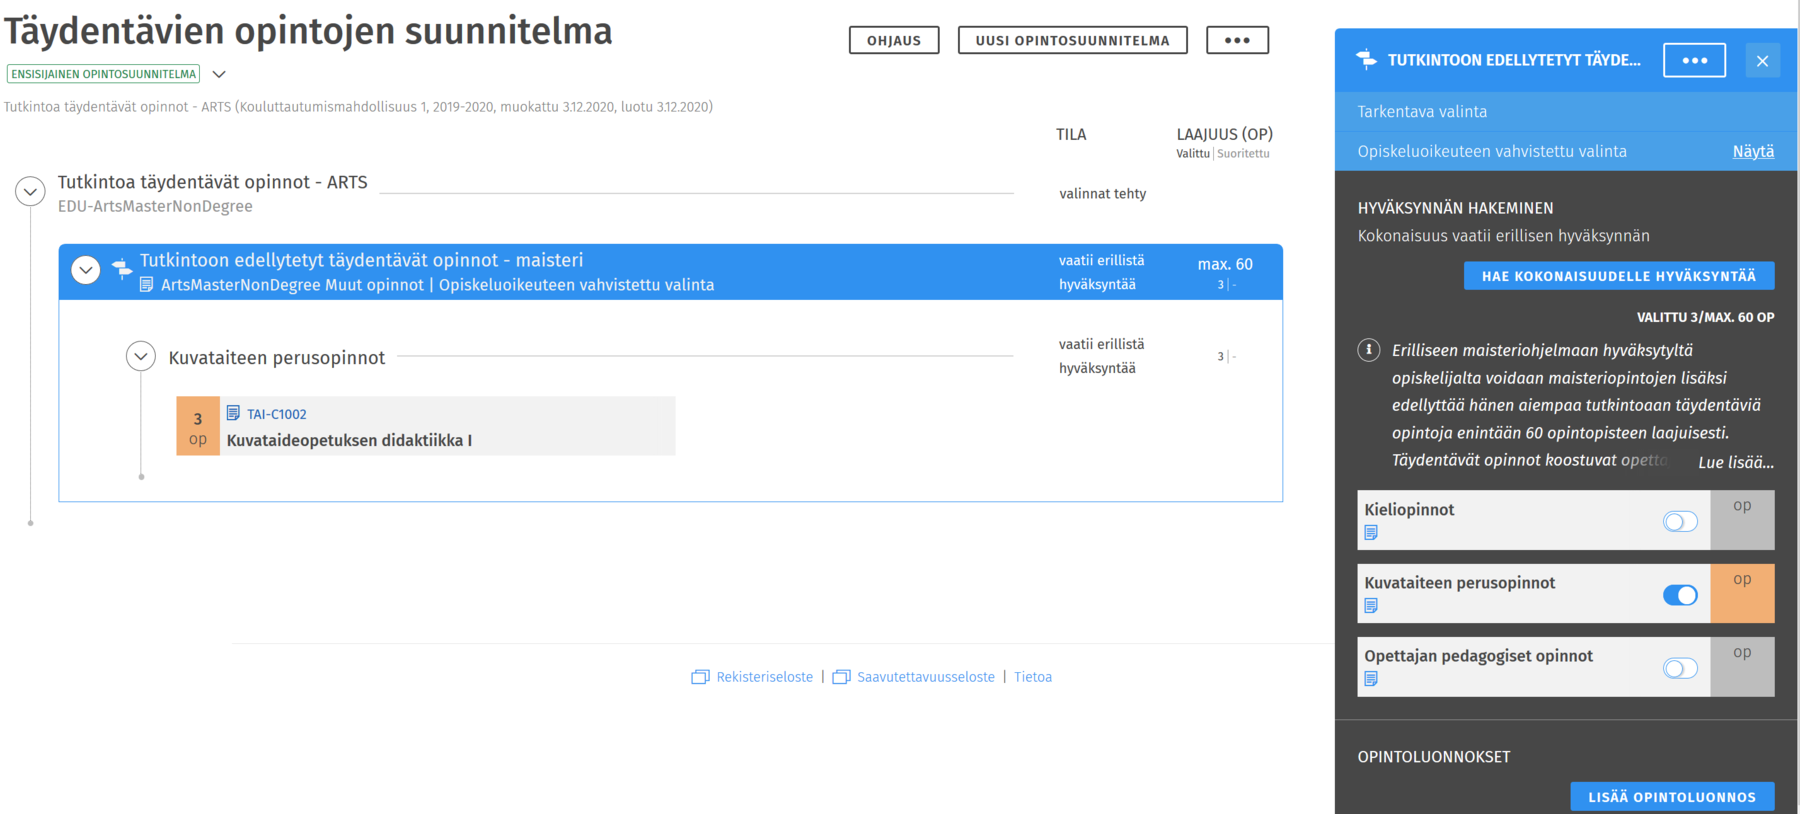Collapse the Tutkintoa täydentävät opinnot - ARTS section
This screenshot has height=814, width=1800.
(31, 191)
